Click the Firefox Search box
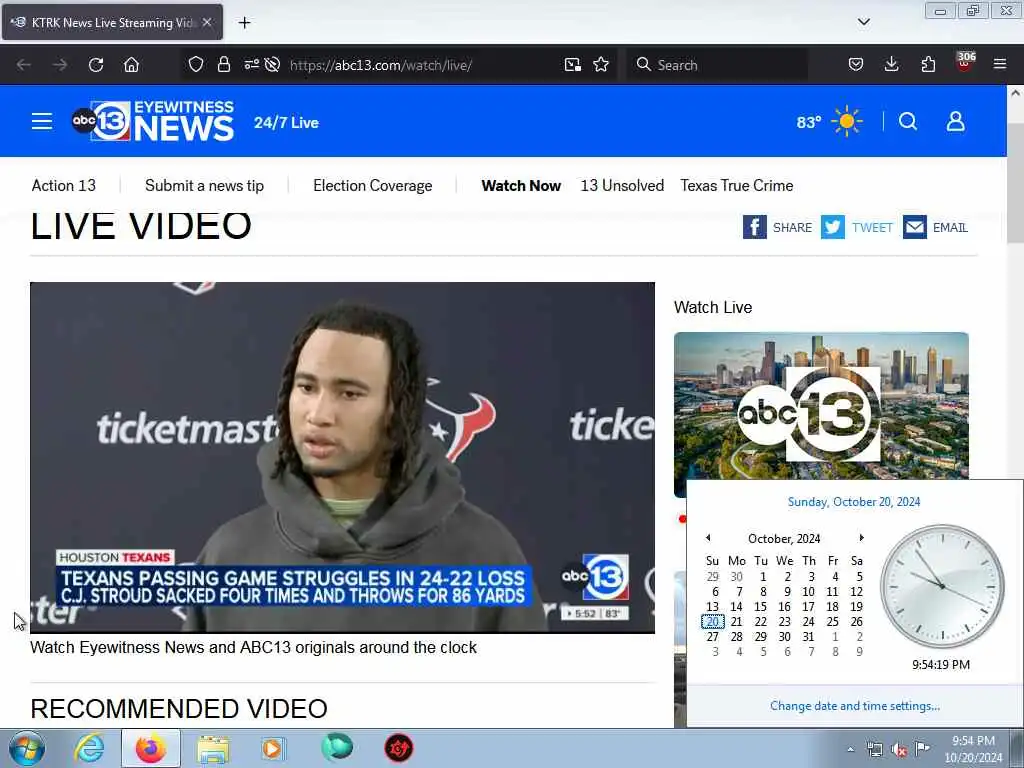 pos(717,65)
